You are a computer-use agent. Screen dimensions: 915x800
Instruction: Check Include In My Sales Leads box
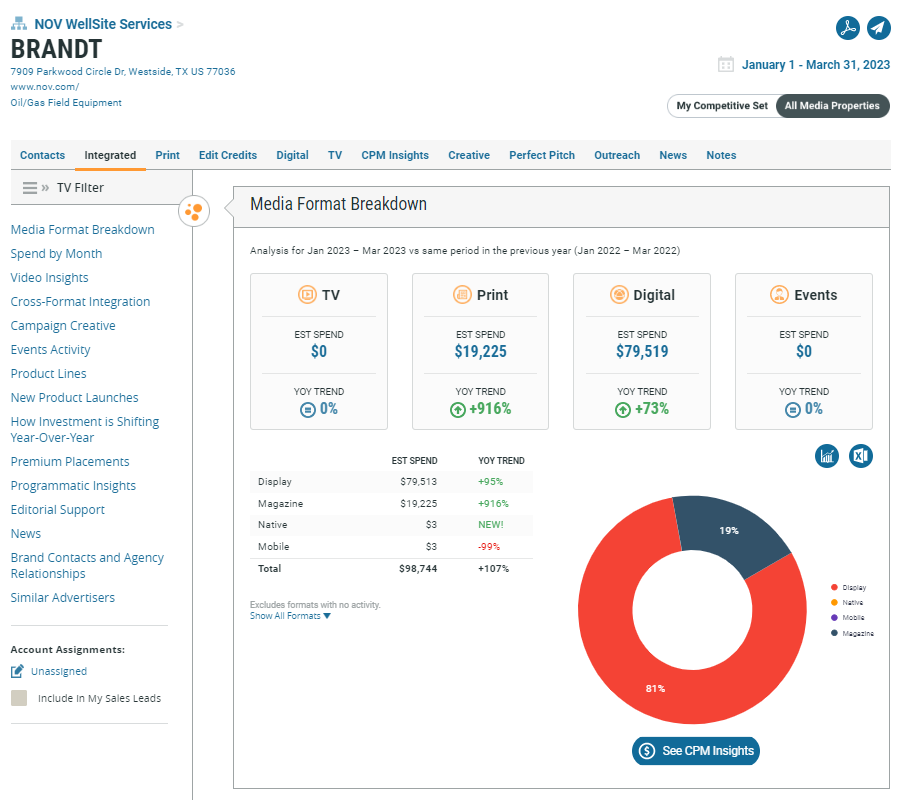point(19,698)
